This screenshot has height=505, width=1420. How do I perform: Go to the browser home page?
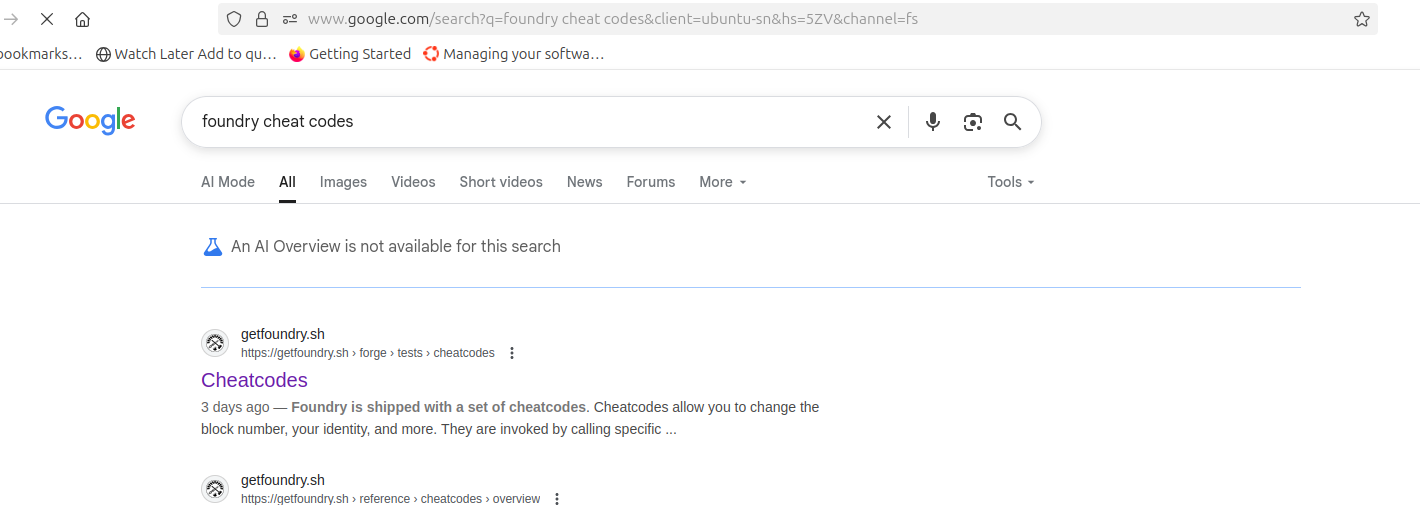[82, 19]
